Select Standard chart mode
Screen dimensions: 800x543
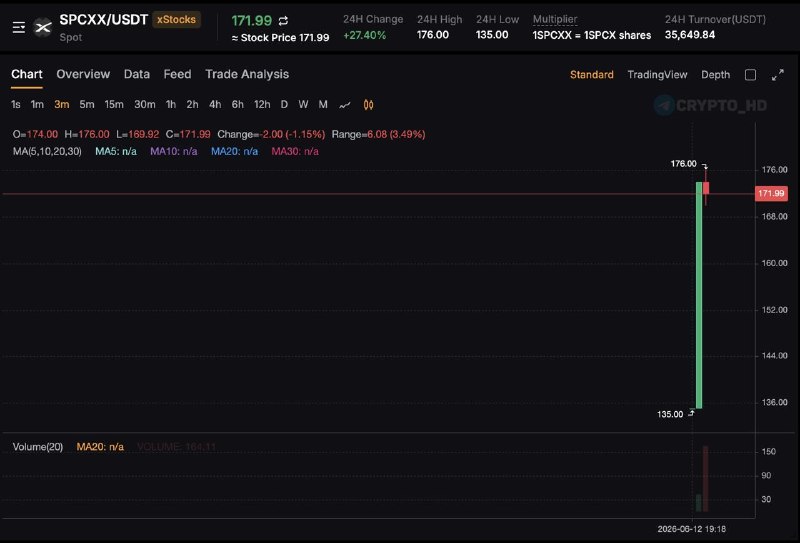(592, 75)
